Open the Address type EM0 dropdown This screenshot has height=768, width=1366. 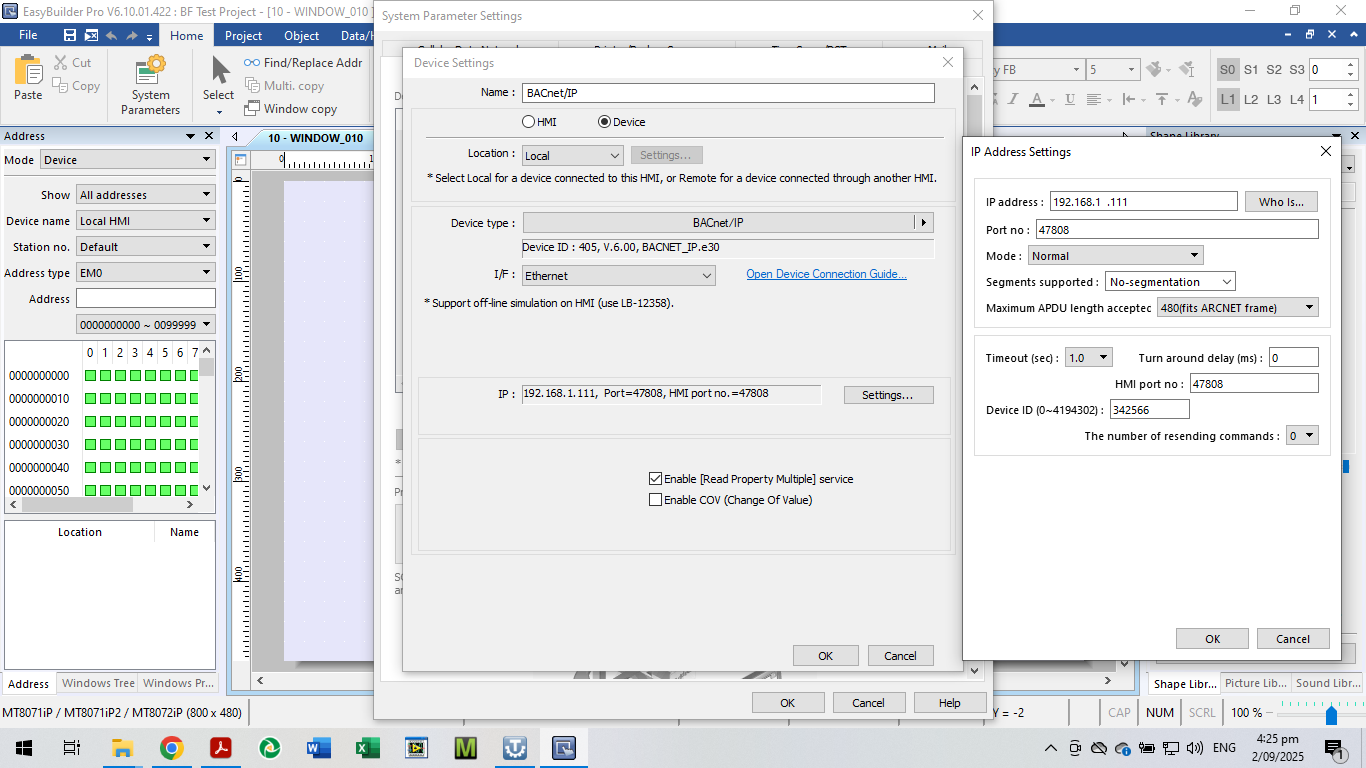[146, 273]
